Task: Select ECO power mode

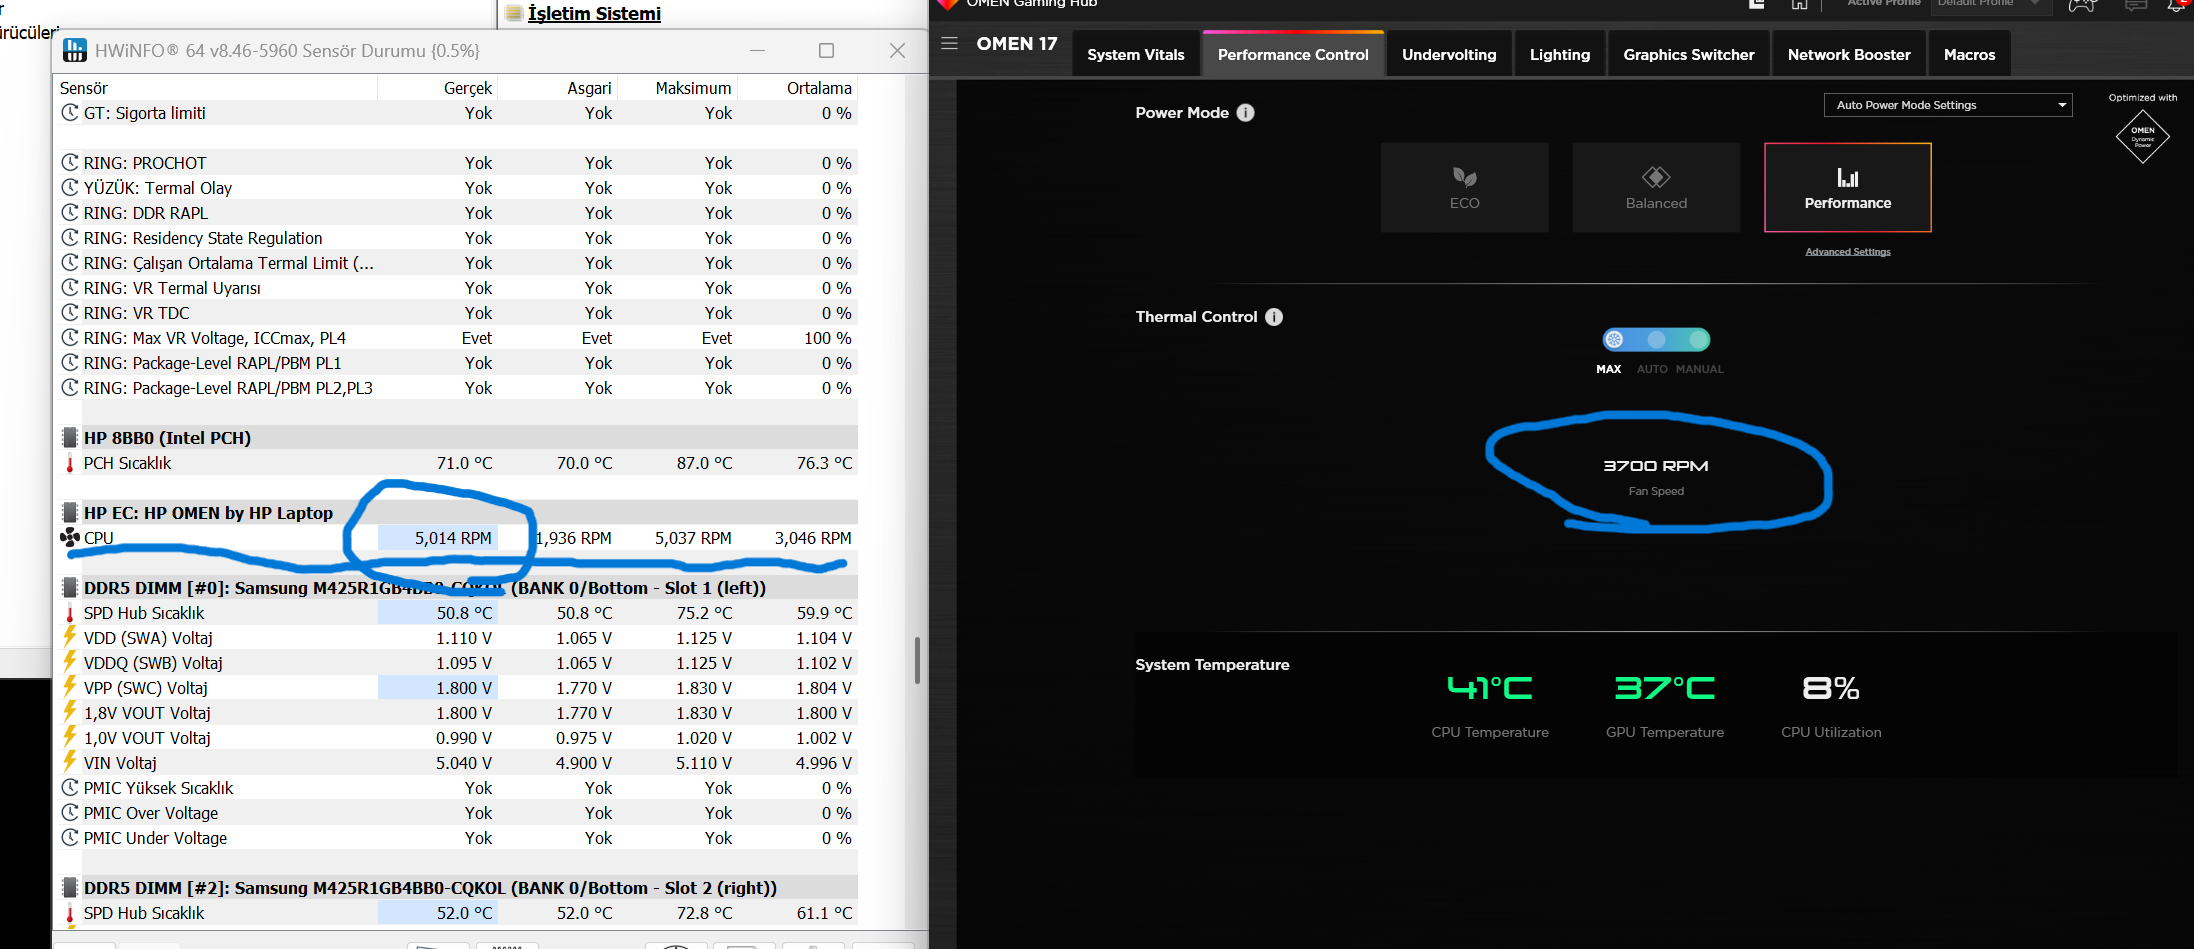Action: pyautogui.click(x=1464, y=188)
